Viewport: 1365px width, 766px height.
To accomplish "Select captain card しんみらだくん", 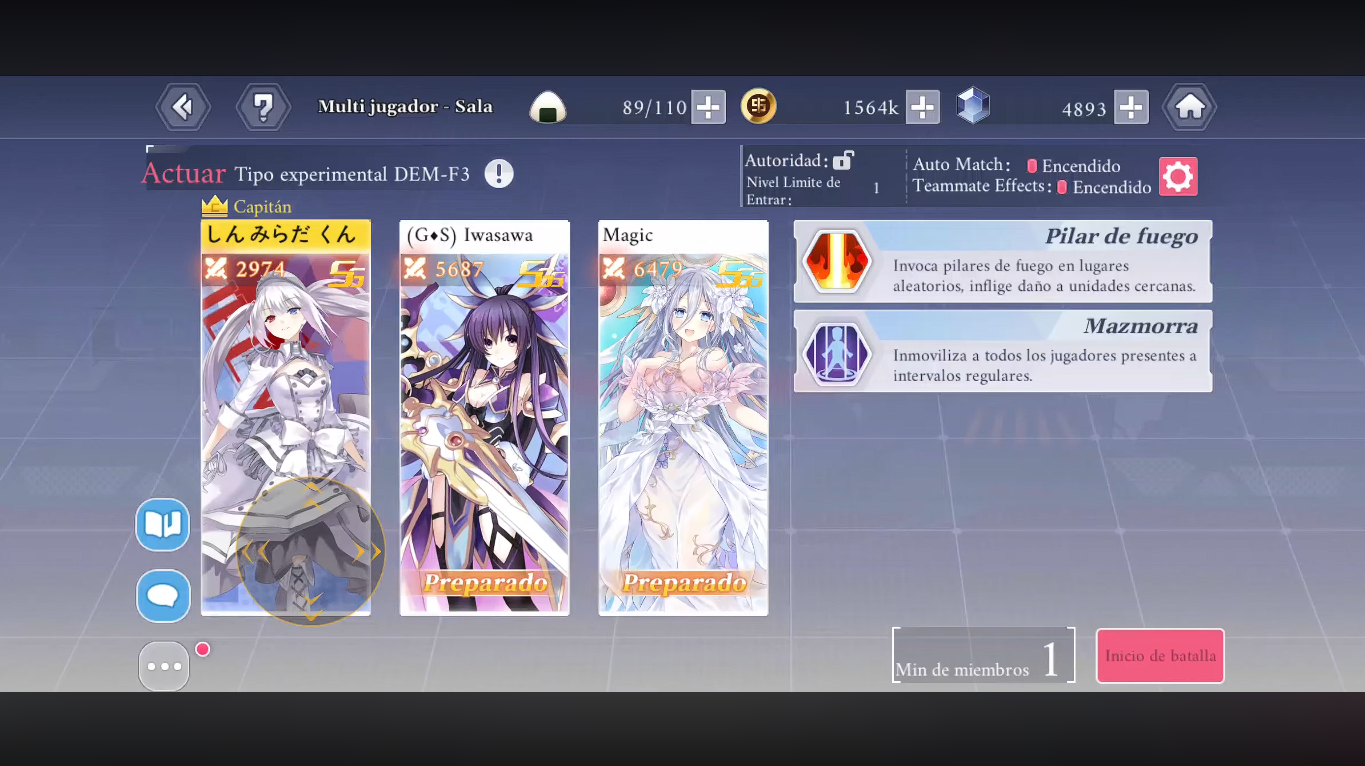I will pos(286,418).
